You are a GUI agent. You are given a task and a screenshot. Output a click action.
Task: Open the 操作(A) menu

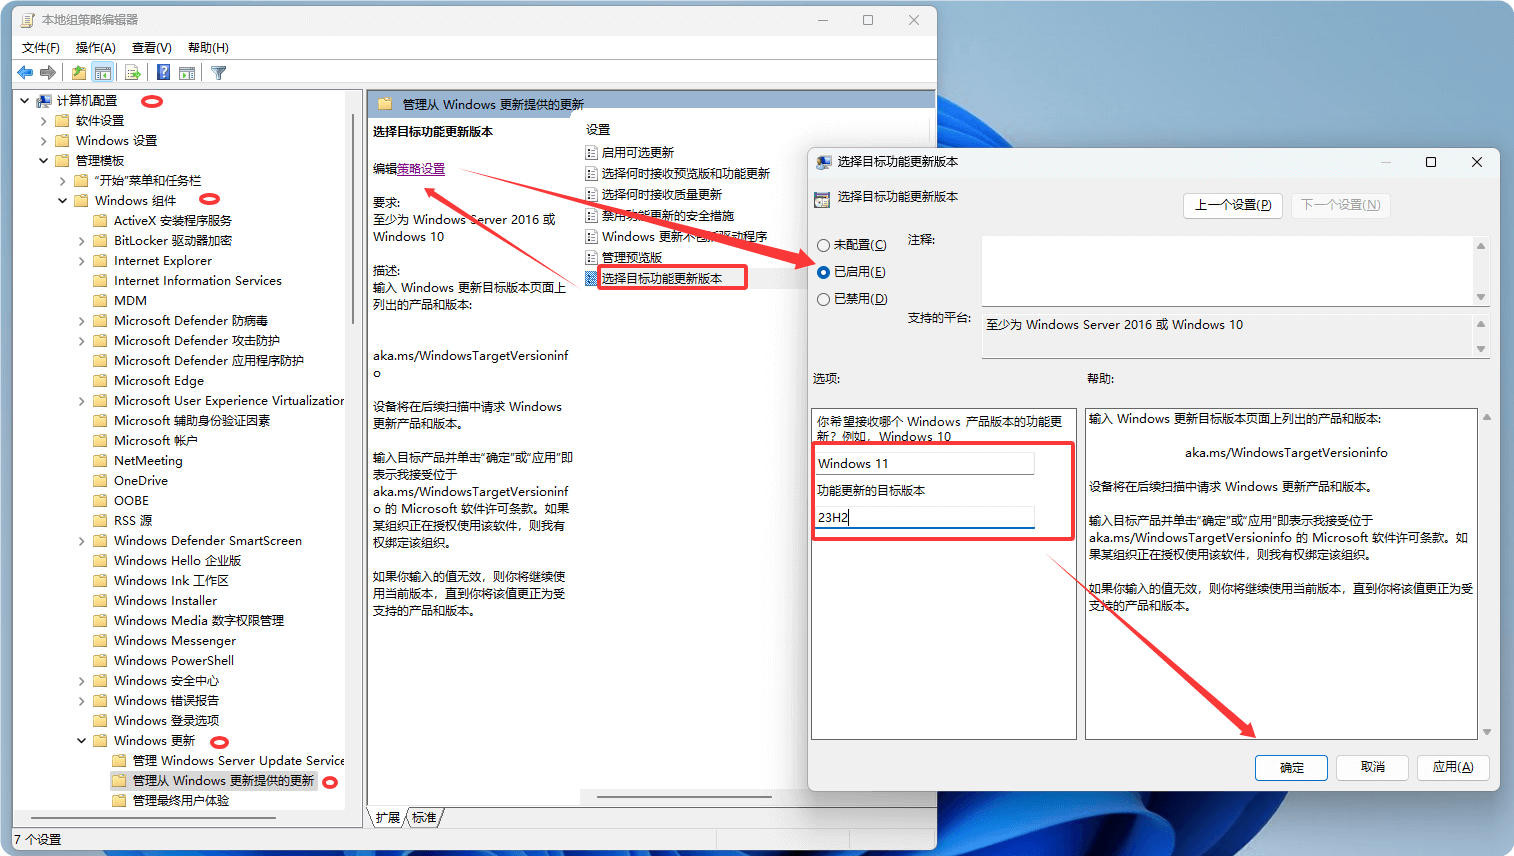96,47
